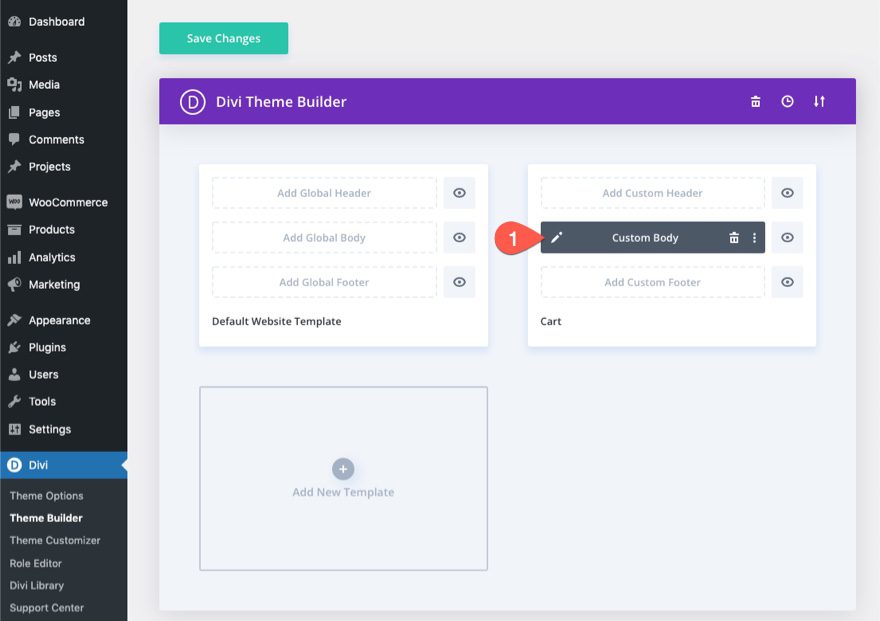Edit the Custom Body with the pencil icon
The height and width of the screenshot is (621, 880).
(557, 237)
